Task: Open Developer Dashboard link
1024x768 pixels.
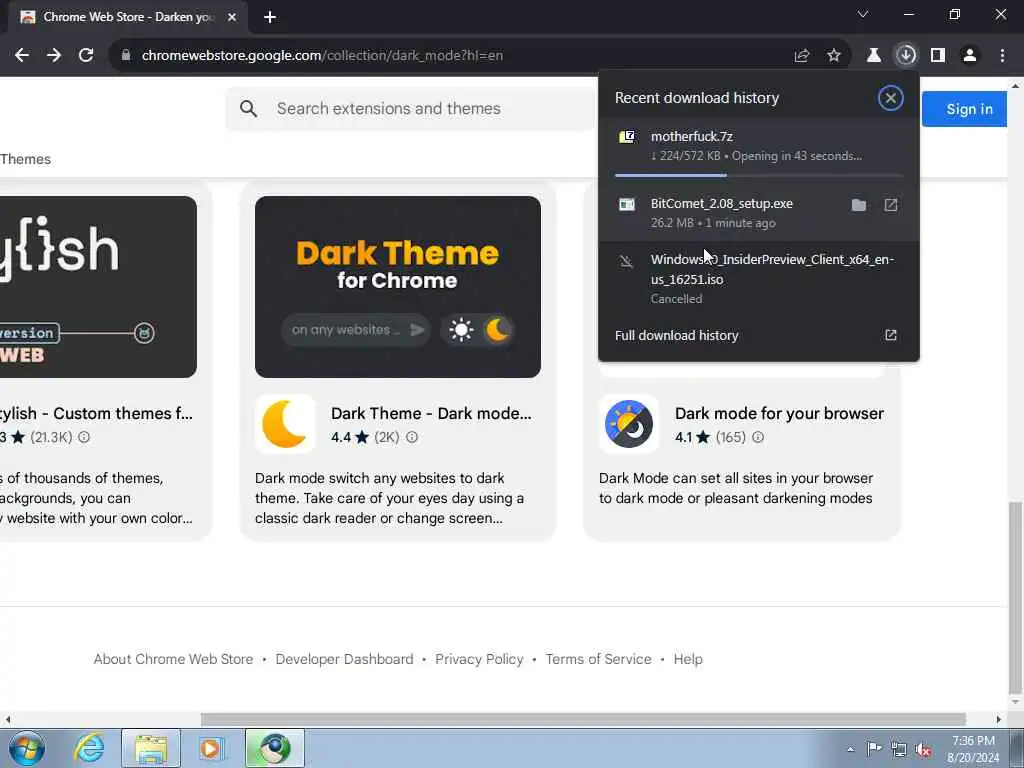Action: 344,659
